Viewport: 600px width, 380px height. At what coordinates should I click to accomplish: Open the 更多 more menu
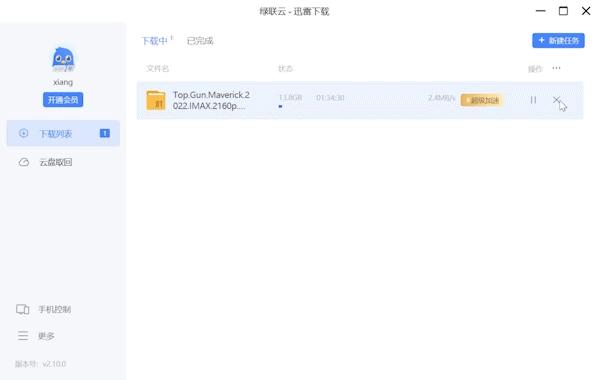[x=46, y=336]
